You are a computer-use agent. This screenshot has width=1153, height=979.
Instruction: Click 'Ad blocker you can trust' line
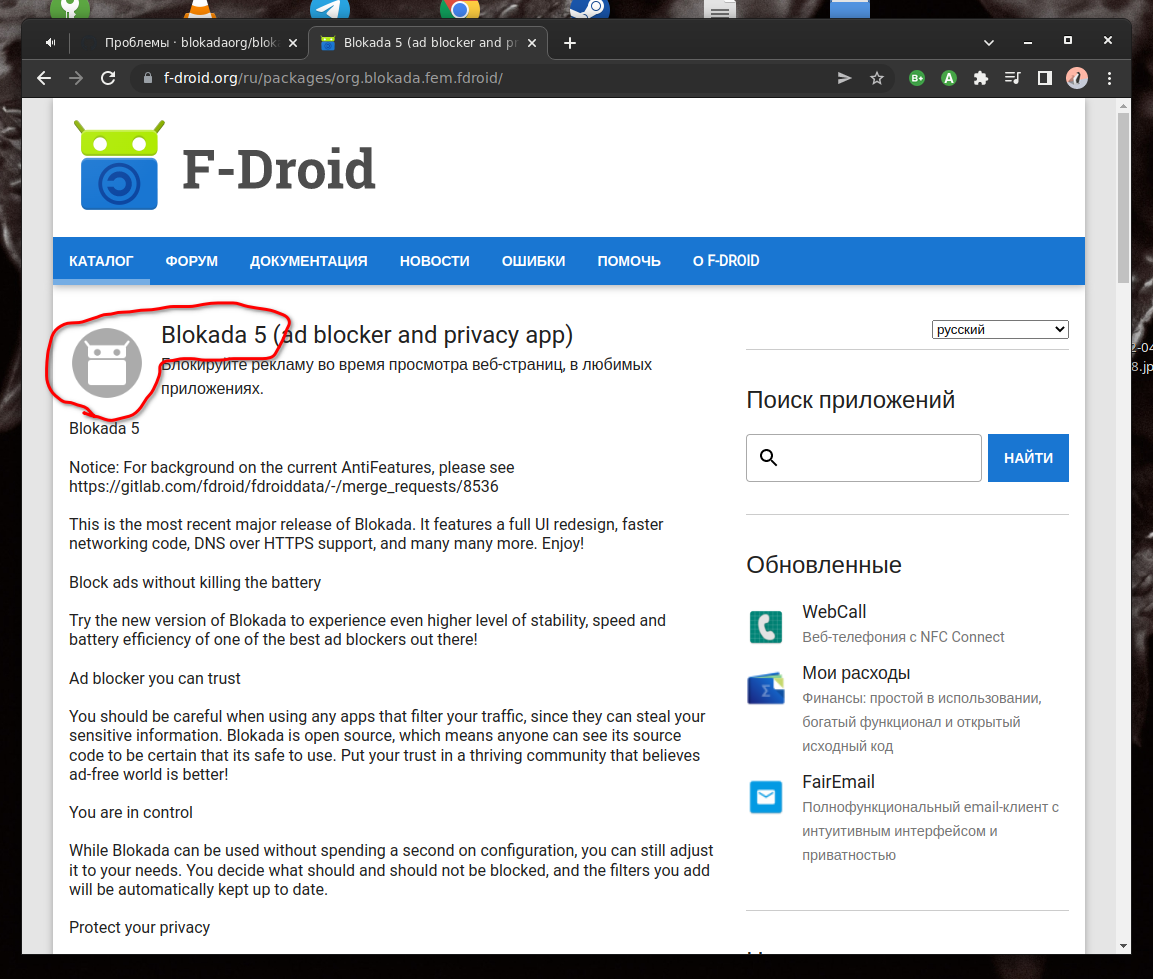[x=154, y=678]
